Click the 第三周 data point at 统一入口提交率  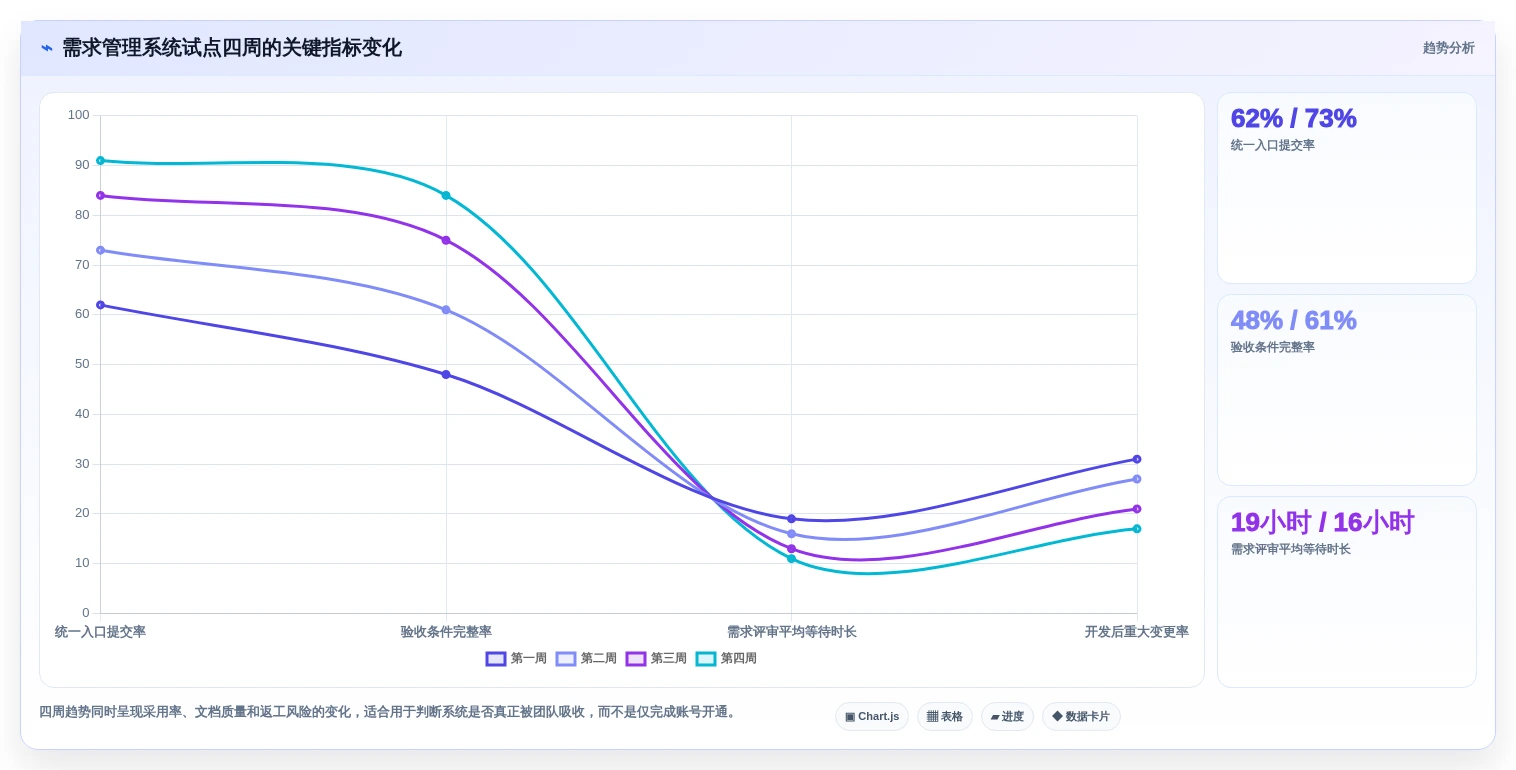click(x=100, y=196)
